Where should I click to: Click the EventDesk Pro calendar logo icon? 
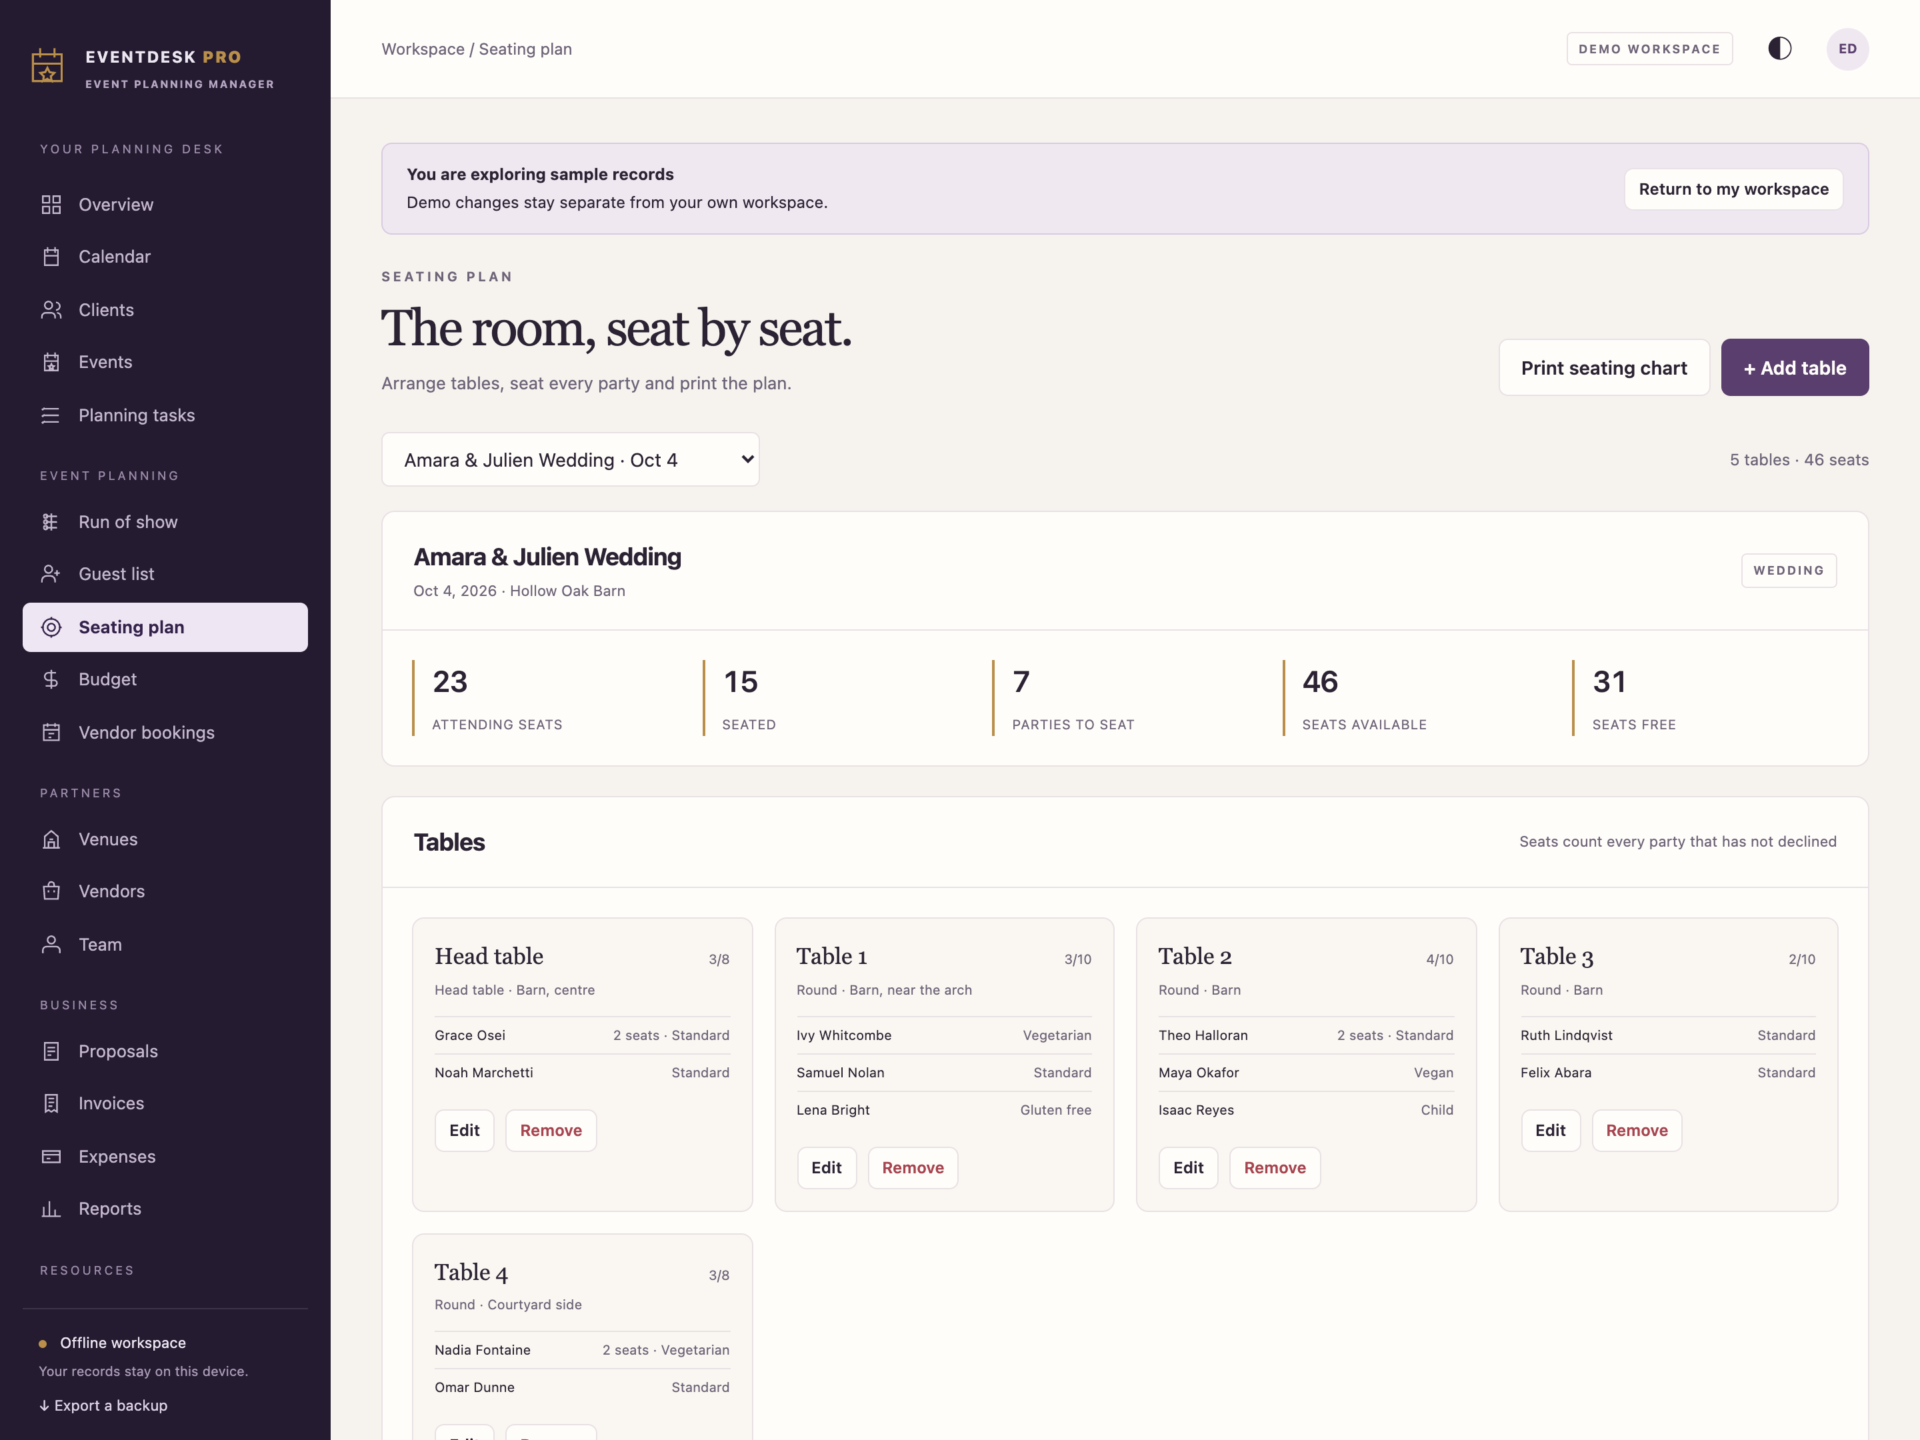click(47, 66)
